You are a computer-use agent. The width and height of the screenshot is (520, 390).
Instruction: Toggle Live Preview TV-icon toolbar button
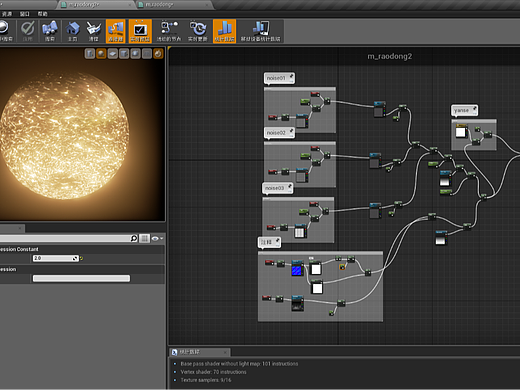tap(140, 31)
